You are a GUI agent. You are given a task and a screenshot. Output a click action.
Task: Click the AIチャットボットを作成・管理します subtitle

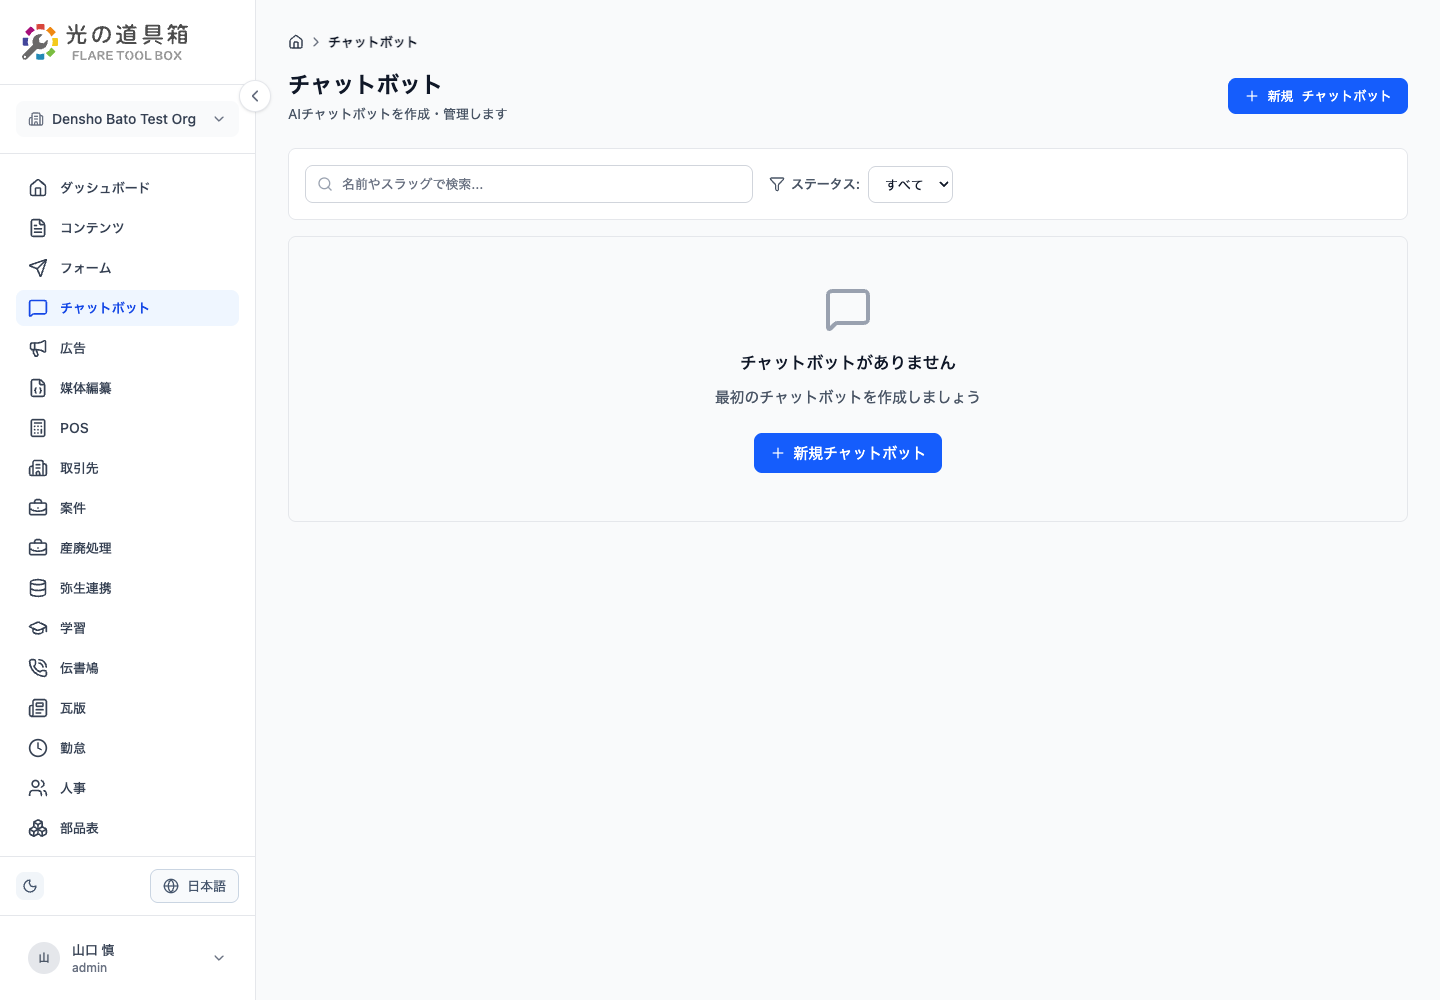(x=397, y=114)
